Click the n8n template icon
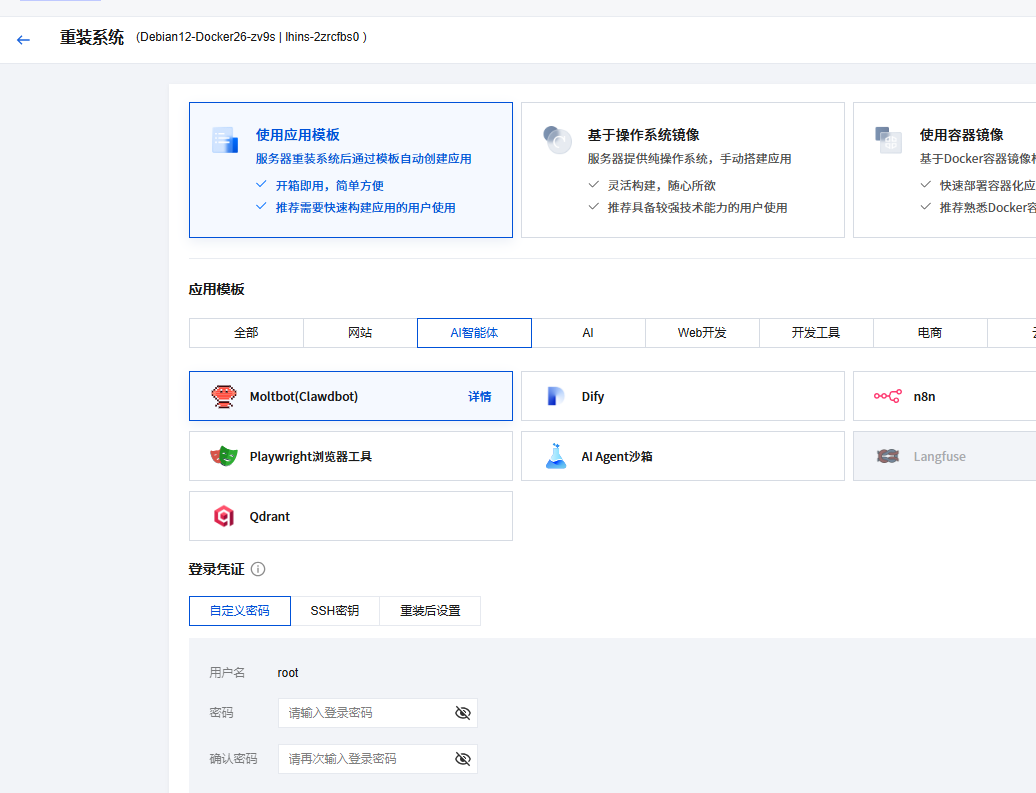Screen dimensions: 1036x793 click(887, 397)
